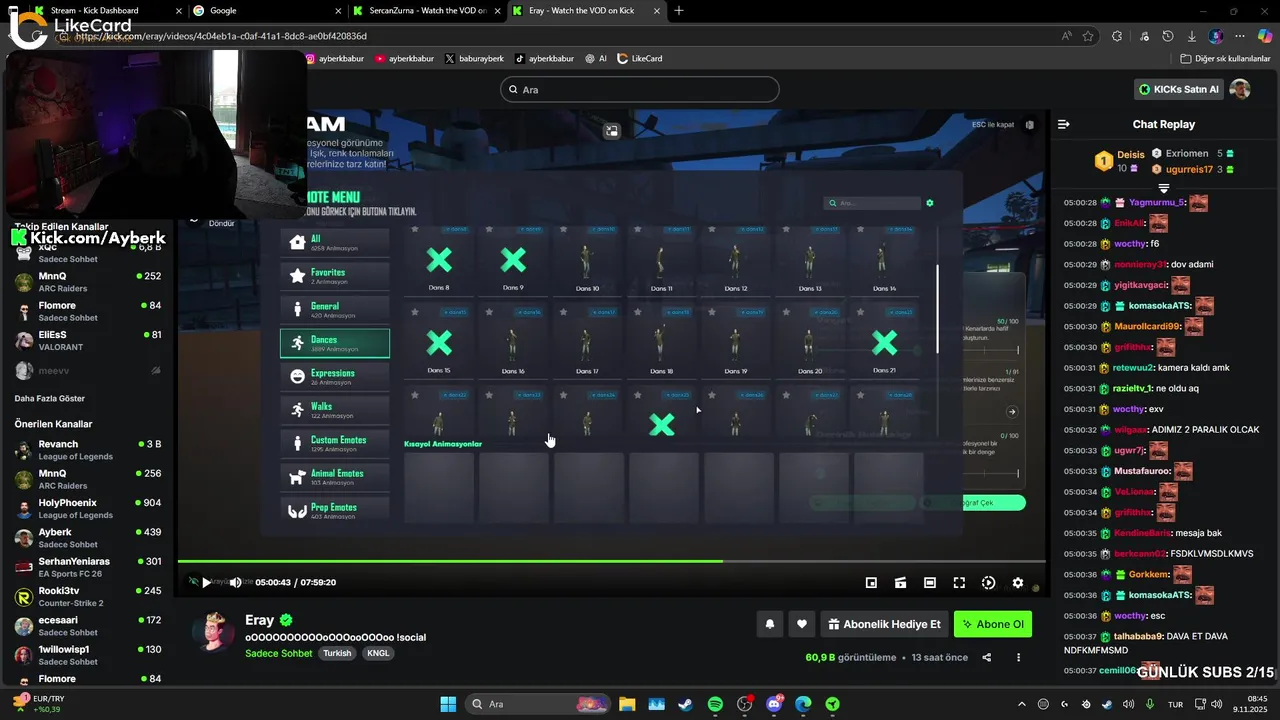Click Dans 16 animation thumbnail

coord(513,343)
